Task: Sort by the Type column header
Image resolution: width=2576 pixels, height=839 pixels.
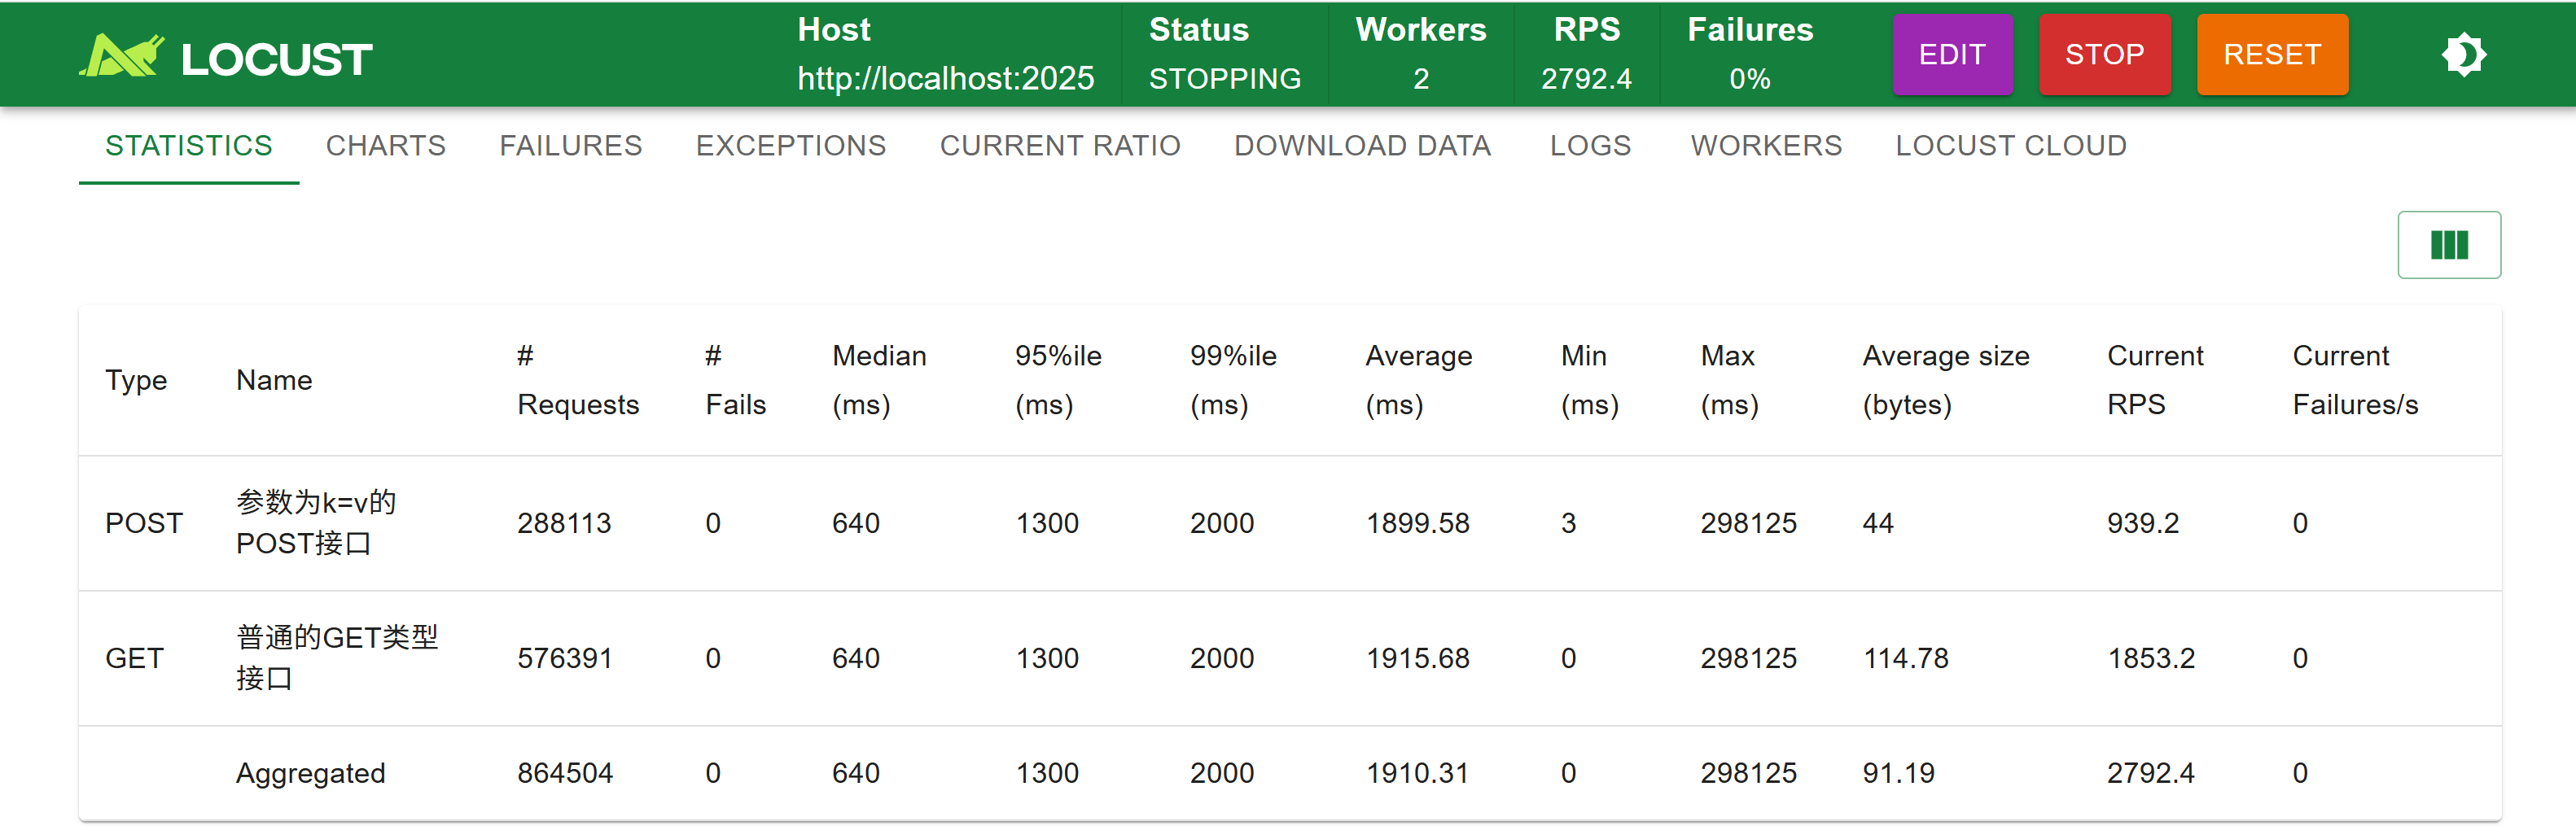Action: point(136,381)
